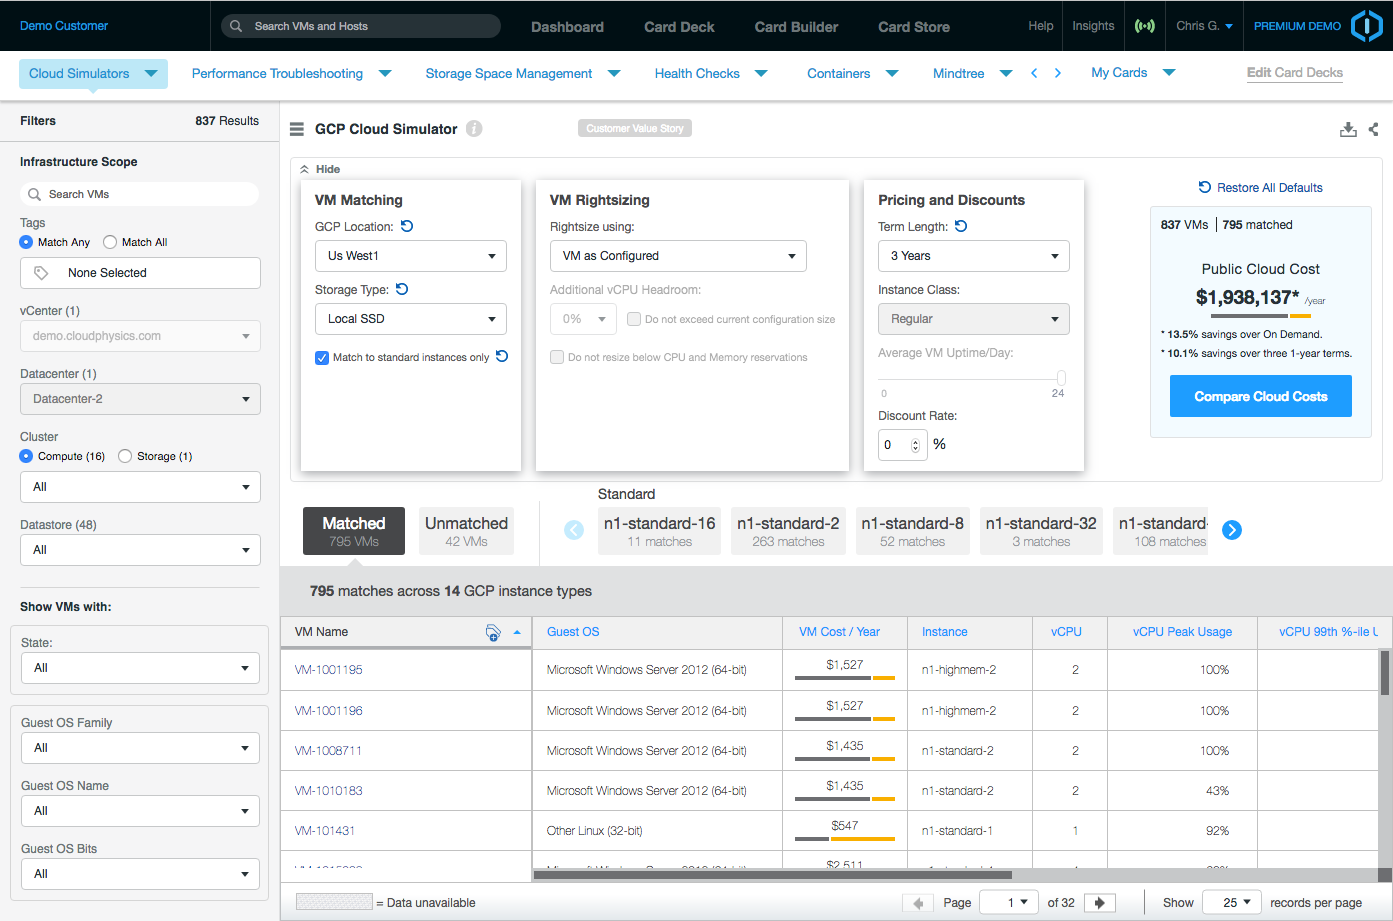1393x921 pixels.
Task: Click the live broadcast signal icon
Action: (1145, 26)
